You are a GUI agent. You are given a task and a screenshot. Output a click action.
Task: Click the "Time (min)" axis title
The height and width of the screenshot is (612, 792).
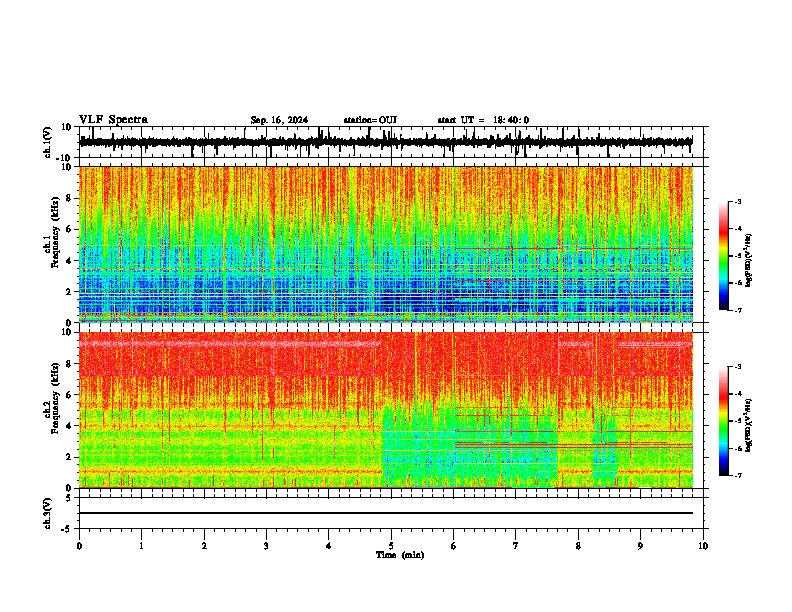coord(400,555)
